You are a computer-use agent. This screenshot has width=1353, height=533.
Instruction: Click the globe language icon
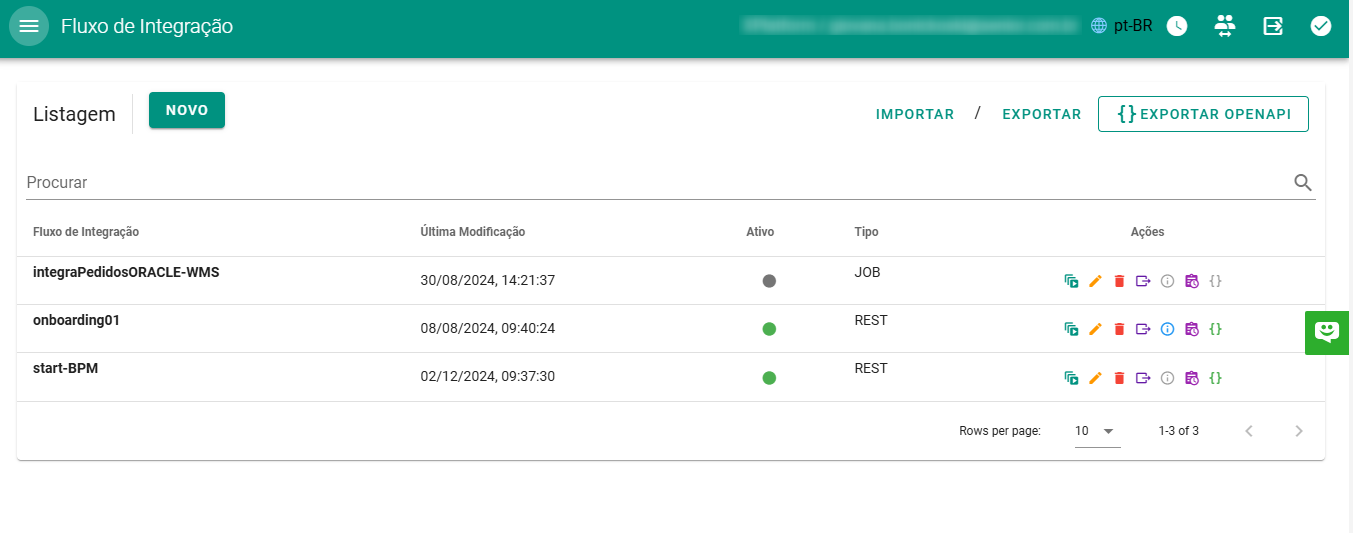pos(1100,26)
